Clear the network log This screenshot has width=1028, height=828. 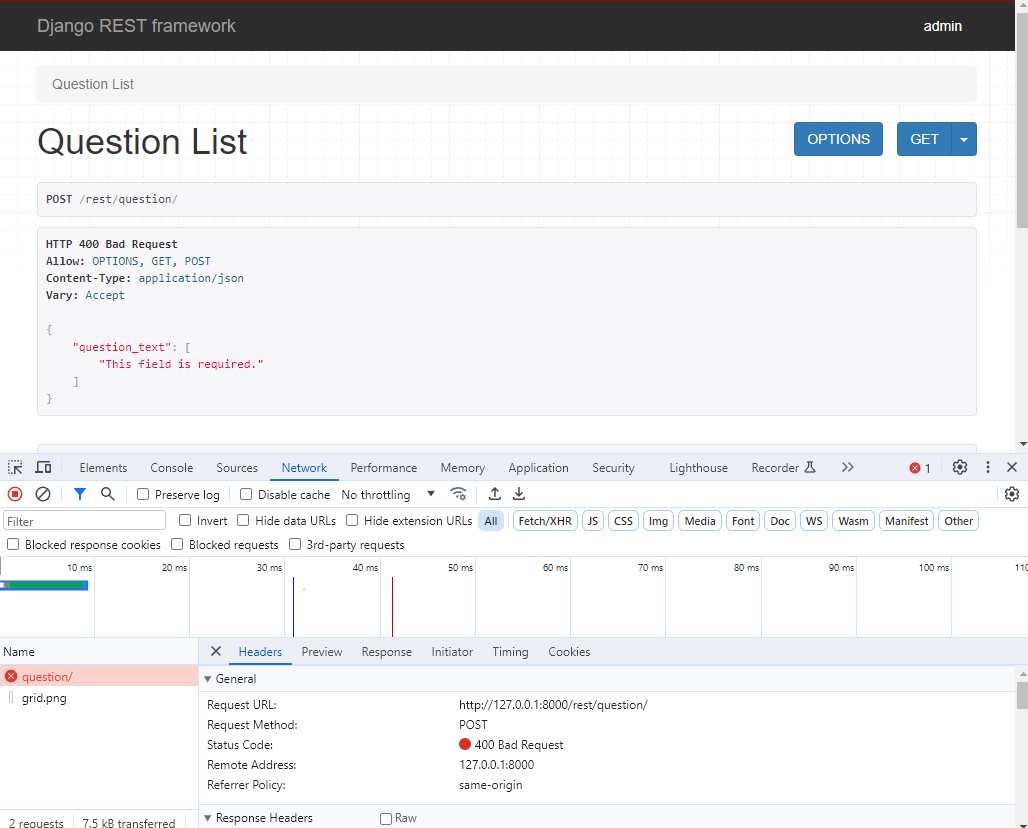43,494
